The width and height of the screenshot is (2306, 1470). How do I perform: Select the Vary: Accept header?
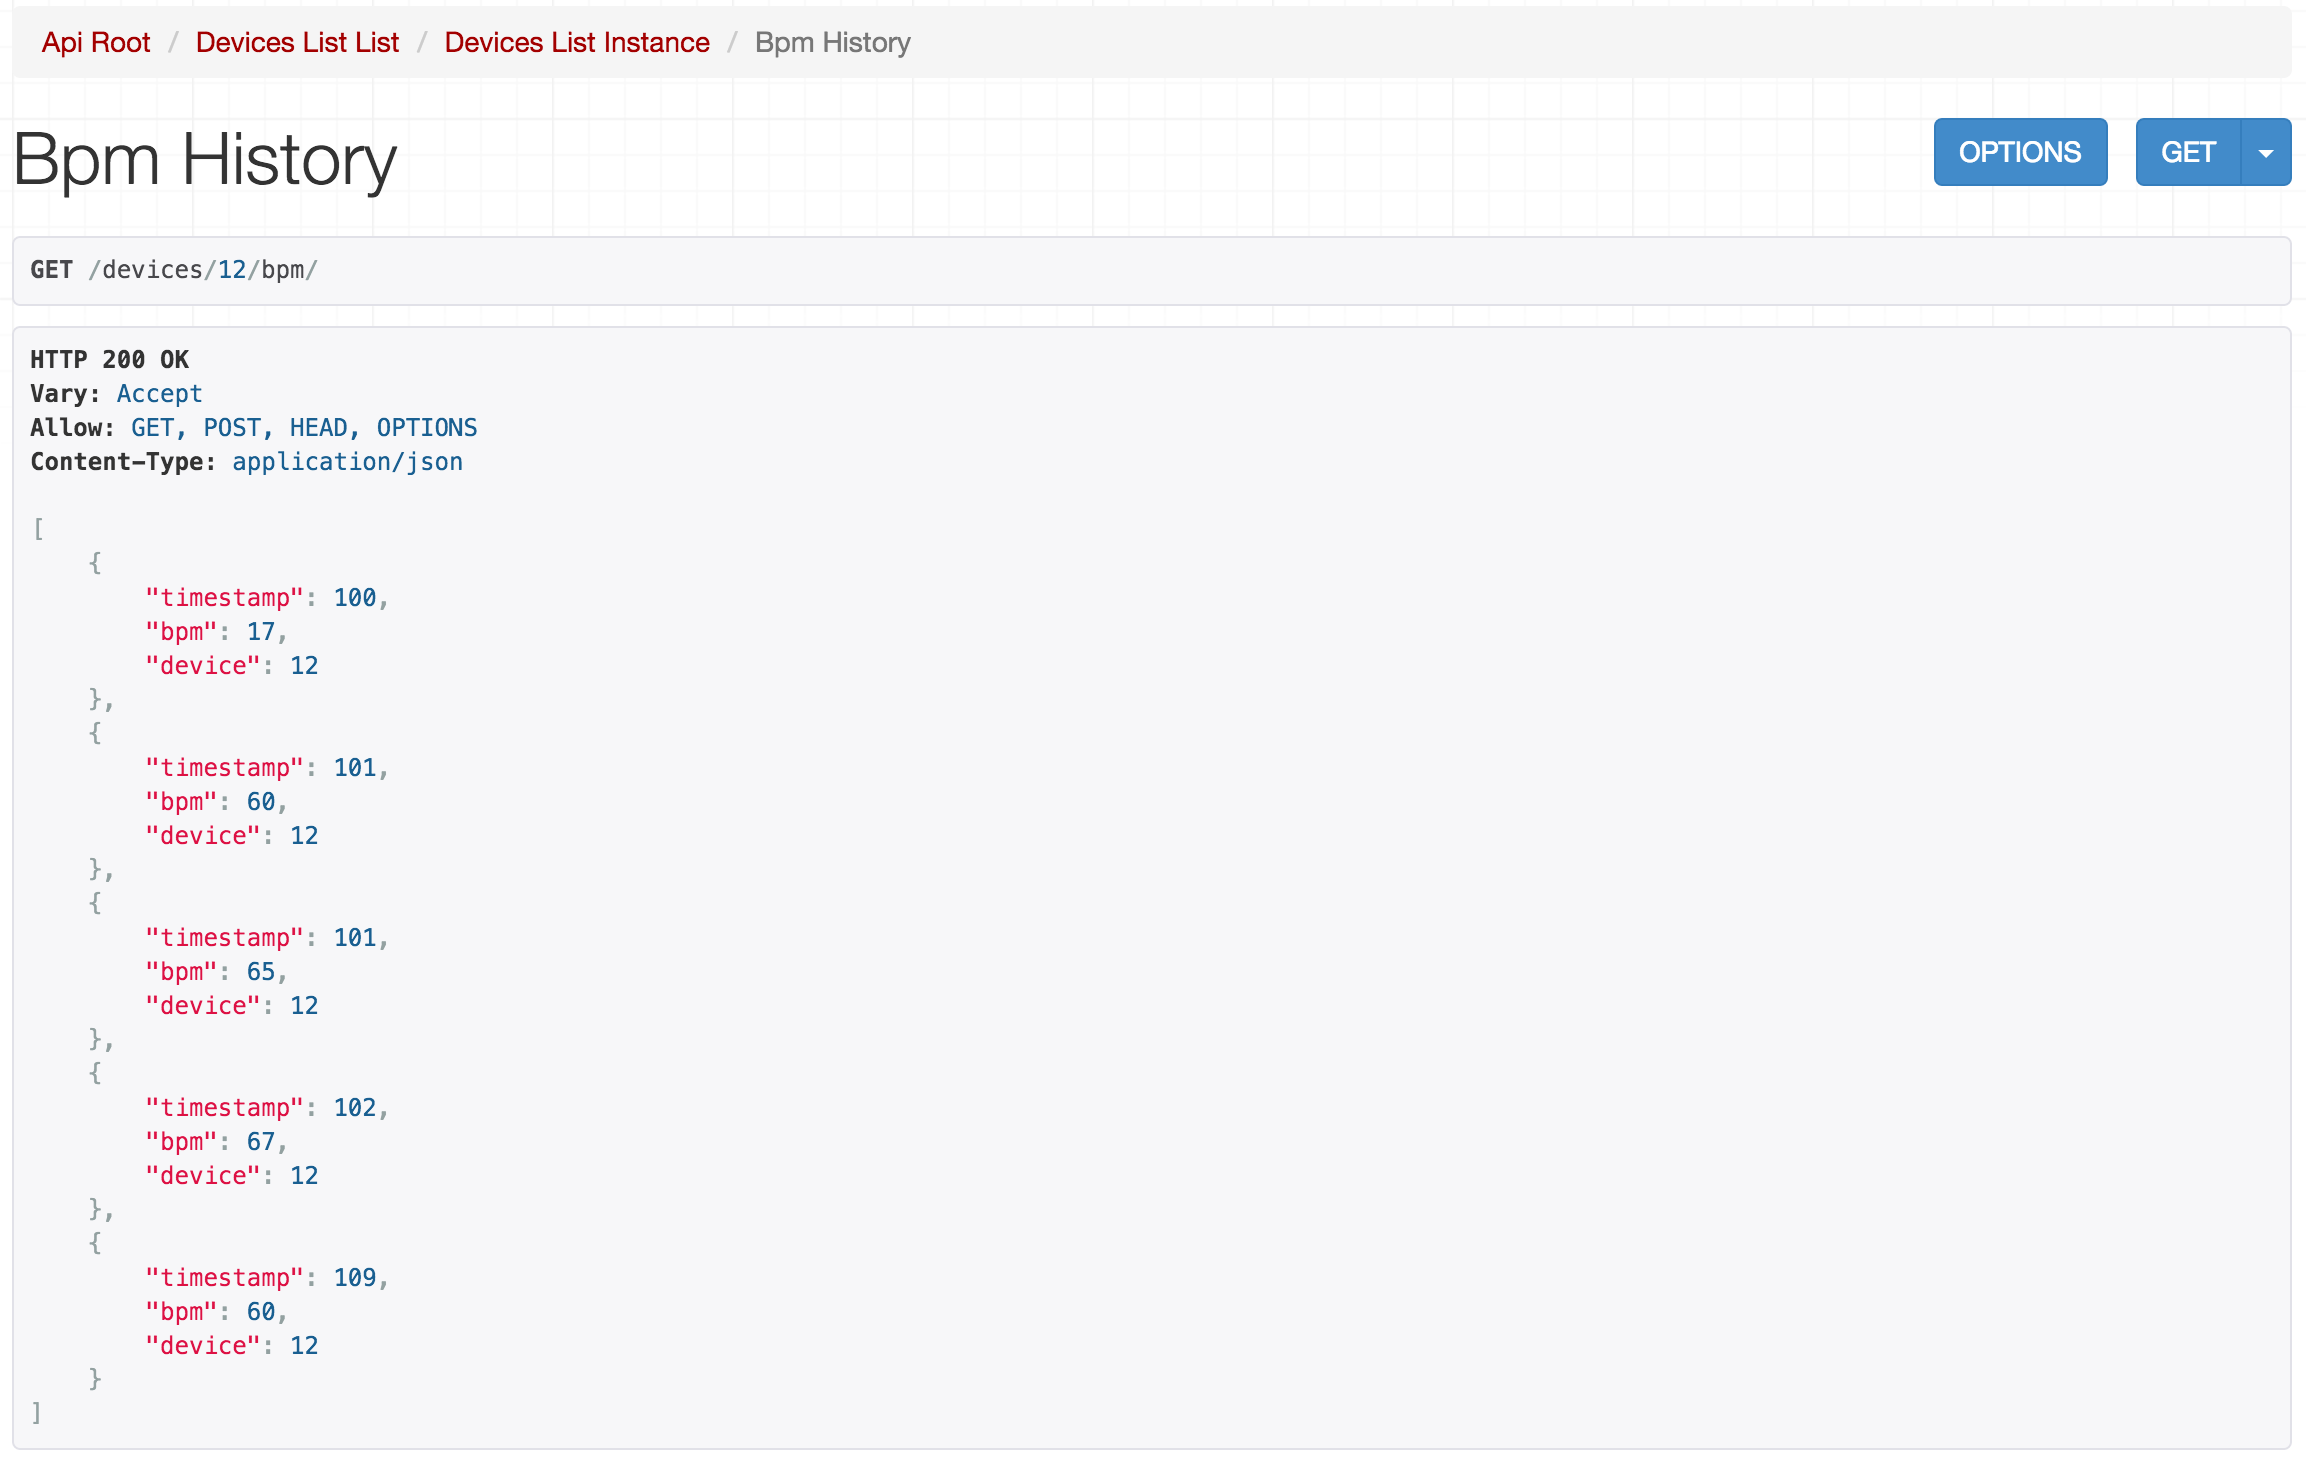(116, 394)
